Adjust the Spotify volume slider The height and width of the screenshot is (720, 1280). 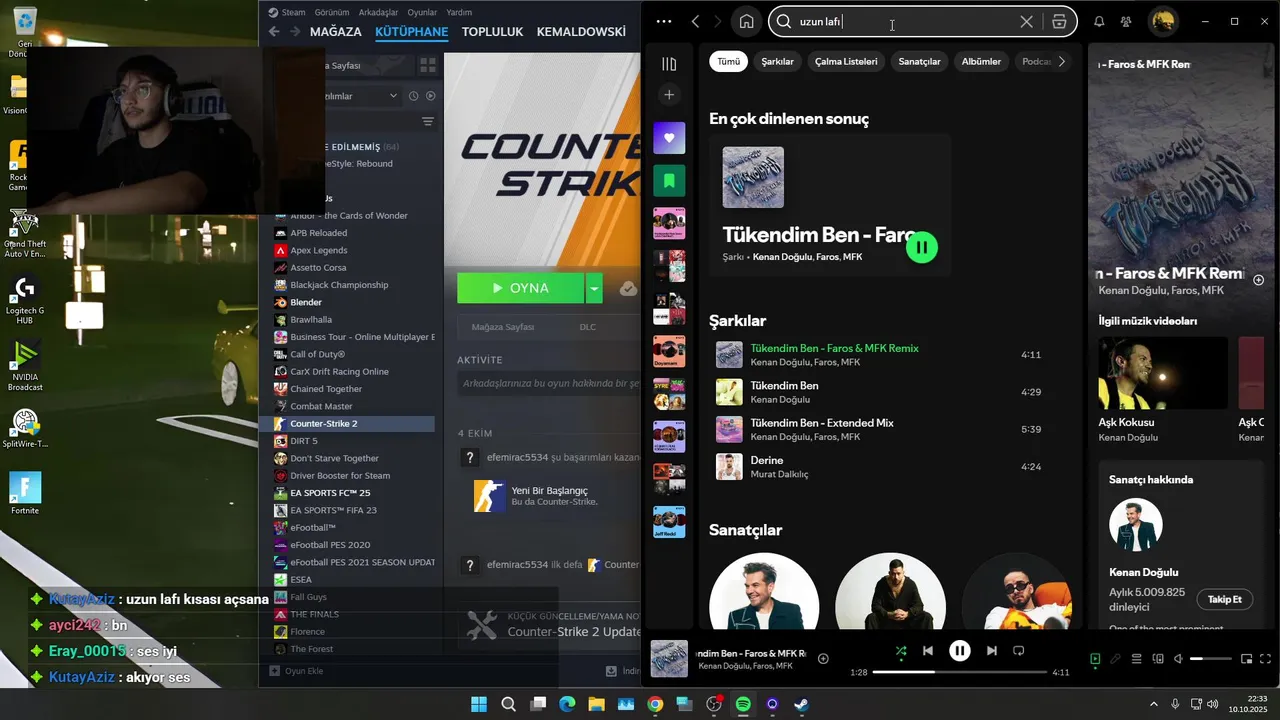point(1210,659)
